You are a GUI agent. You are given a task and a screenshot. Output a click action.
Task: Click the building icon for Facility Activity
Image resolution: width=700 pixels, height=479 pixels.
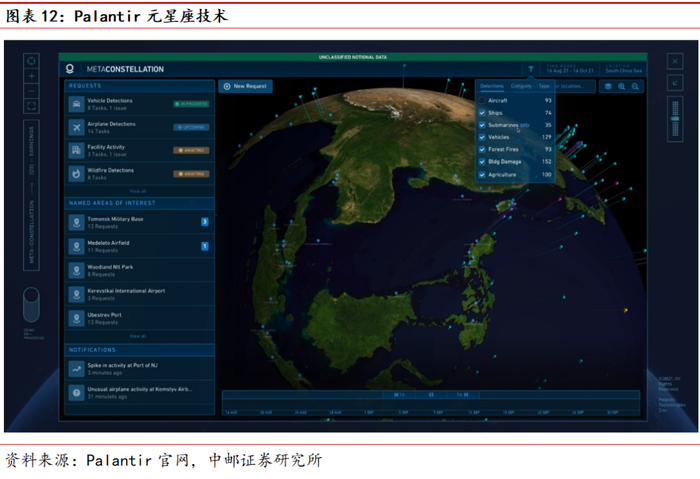[x=76, y=150]
